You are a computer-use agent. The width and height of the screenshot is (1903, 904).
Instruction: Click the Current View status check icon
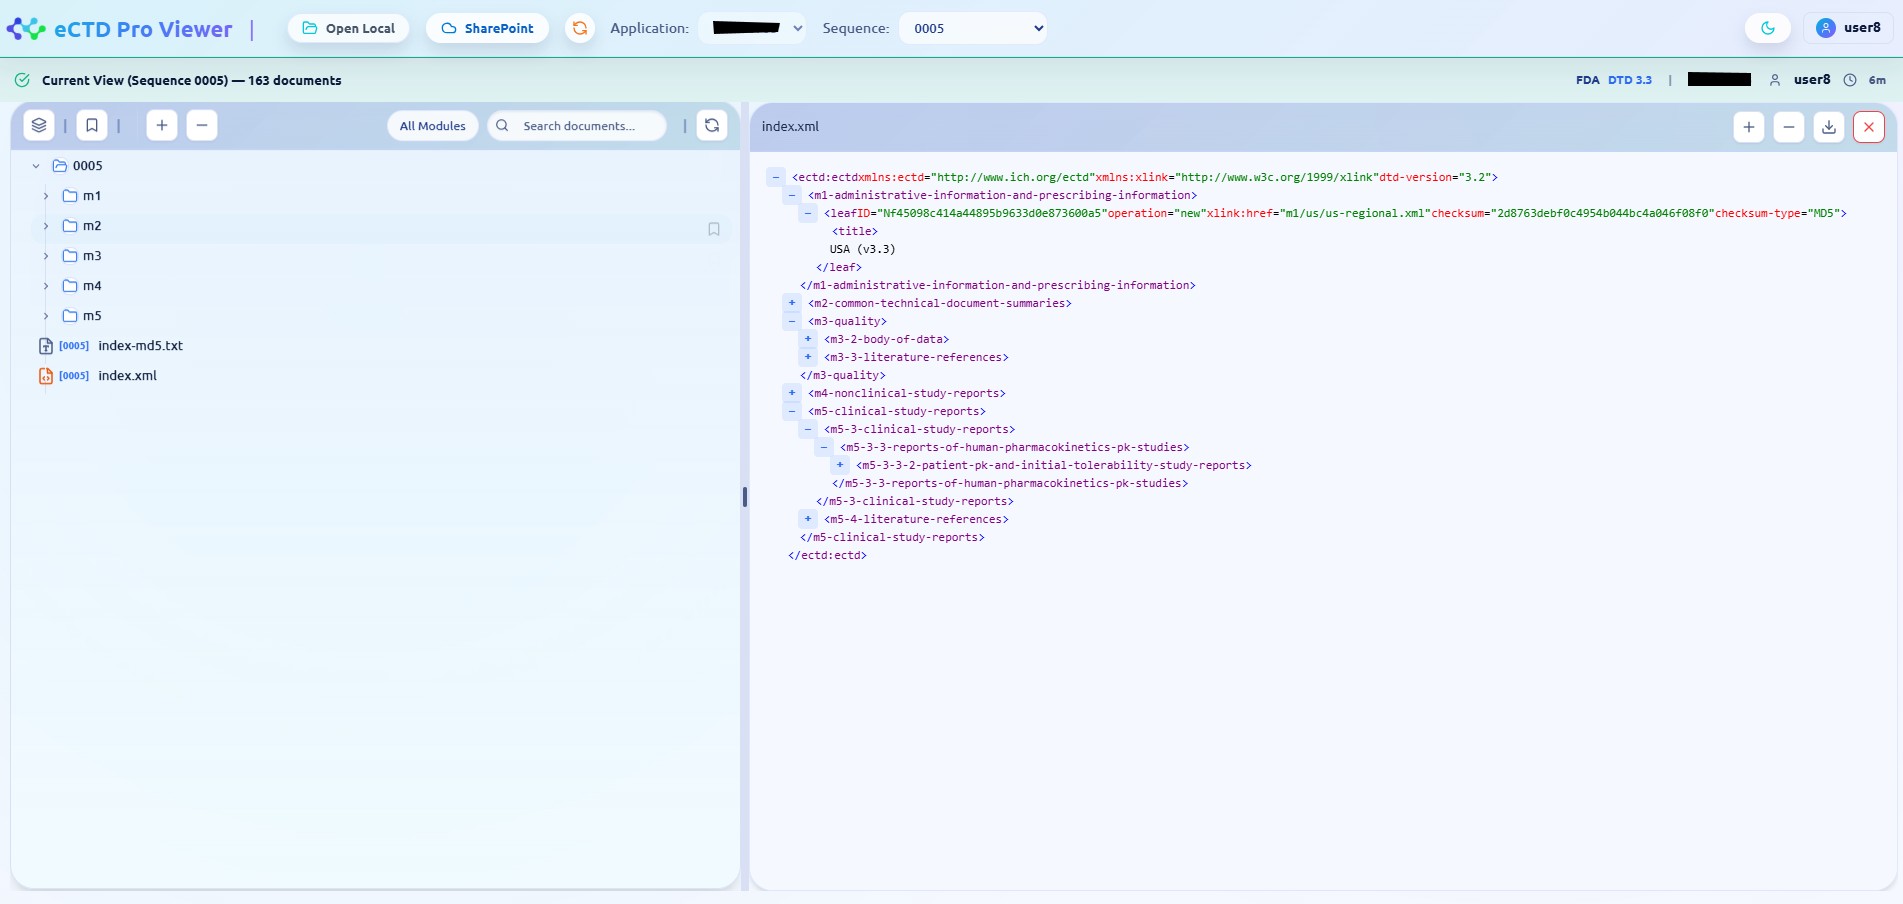[22, 80]
